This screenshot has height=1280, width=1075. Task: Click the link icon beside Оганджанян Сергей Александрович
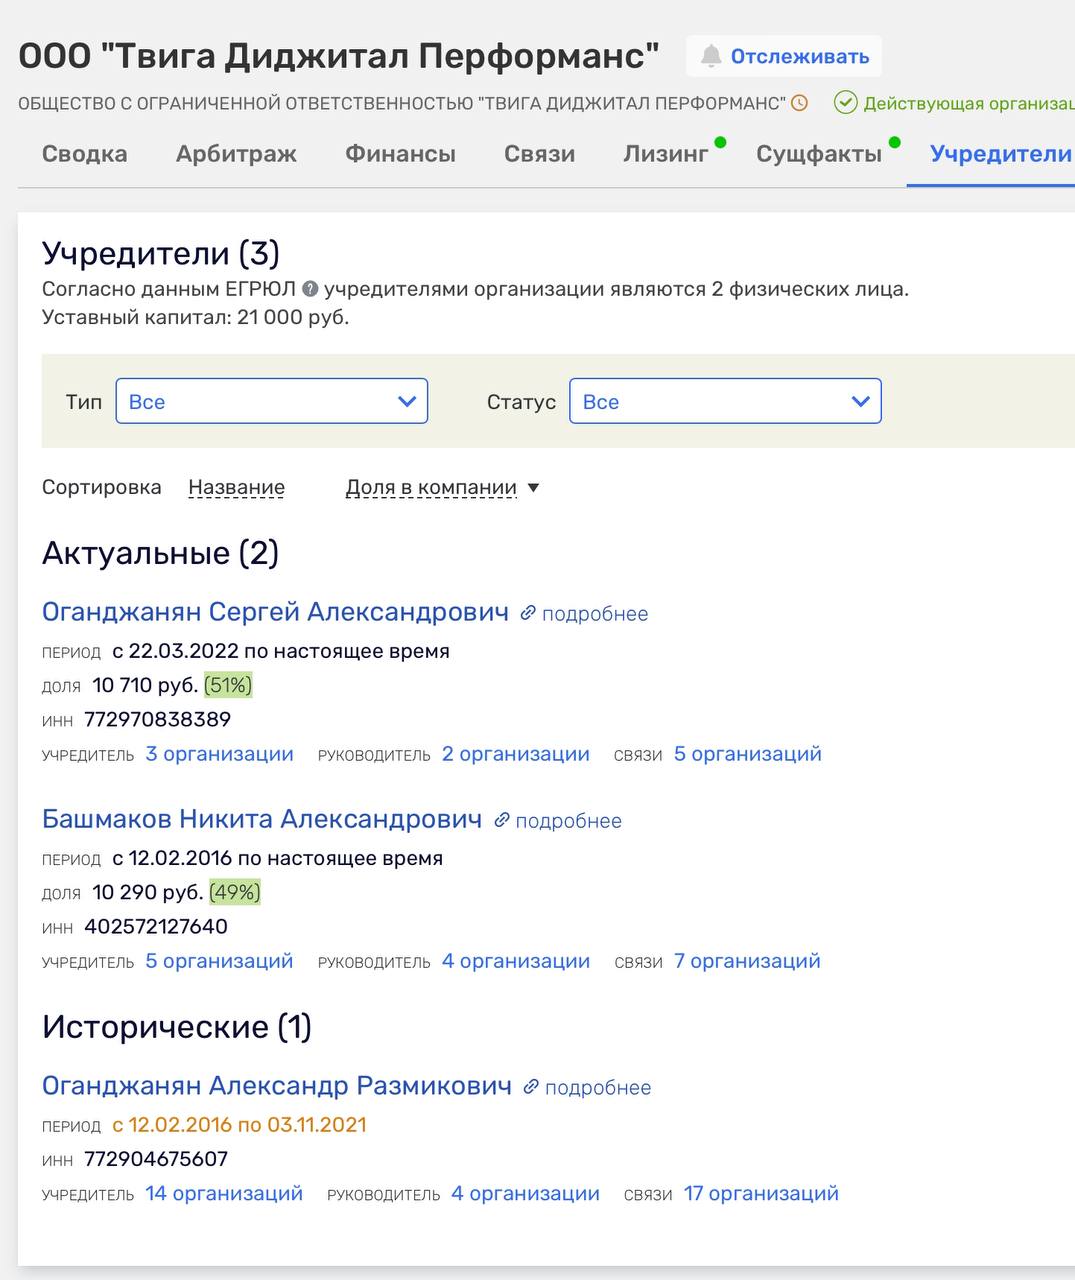pos(528,613)
